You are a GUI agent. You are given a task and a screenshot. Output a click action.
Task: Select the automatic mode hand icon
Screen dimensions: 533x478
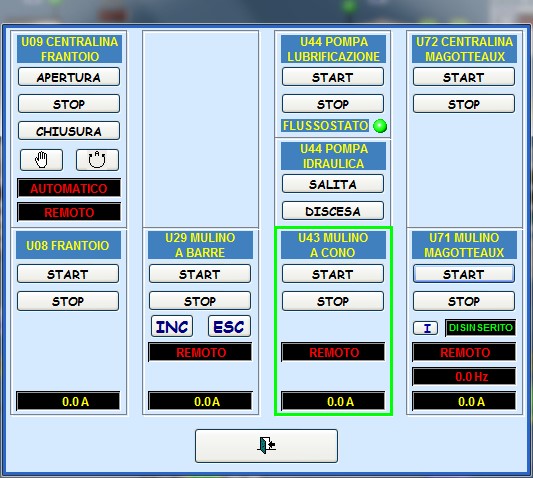(x=97, y=160)
